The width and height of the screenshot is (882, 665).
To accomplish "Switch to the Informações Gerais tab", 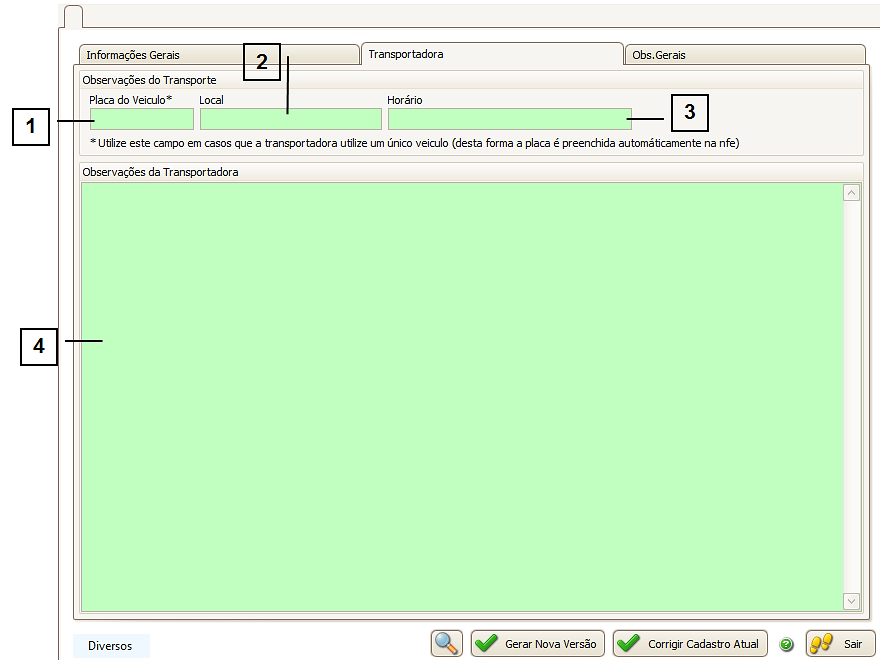I will tap(217, 55).
